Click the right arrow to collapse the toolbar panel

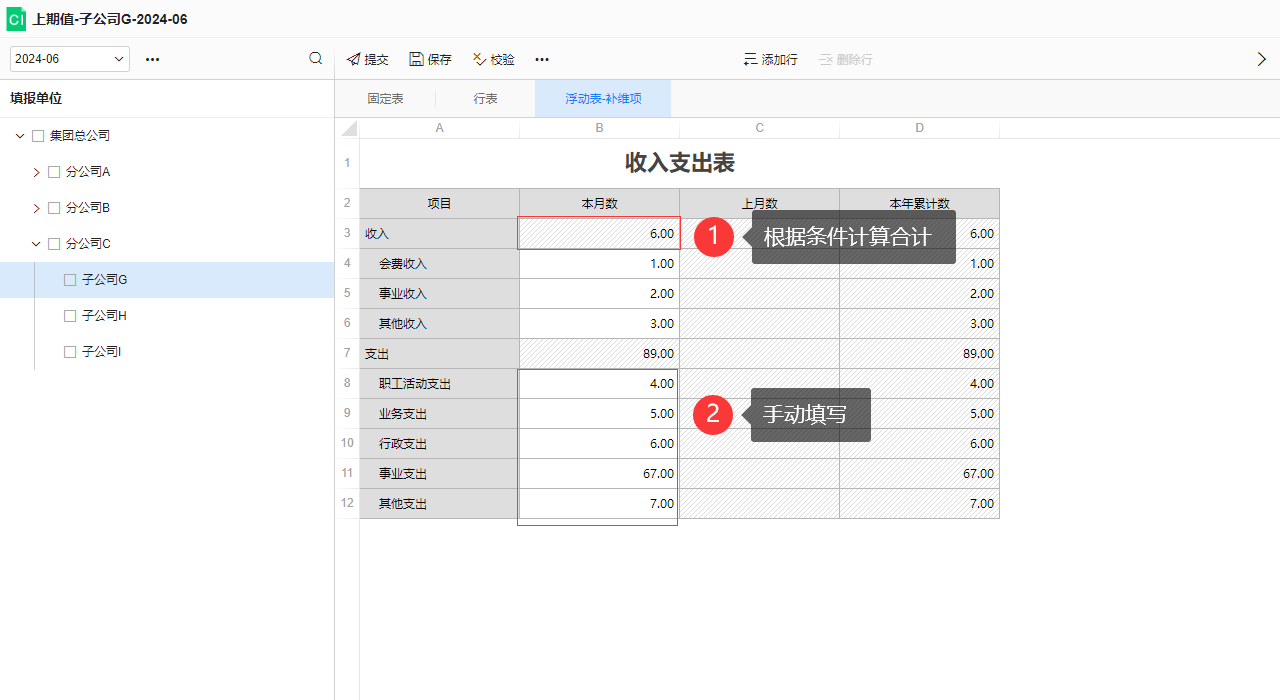coord(1262,59)
